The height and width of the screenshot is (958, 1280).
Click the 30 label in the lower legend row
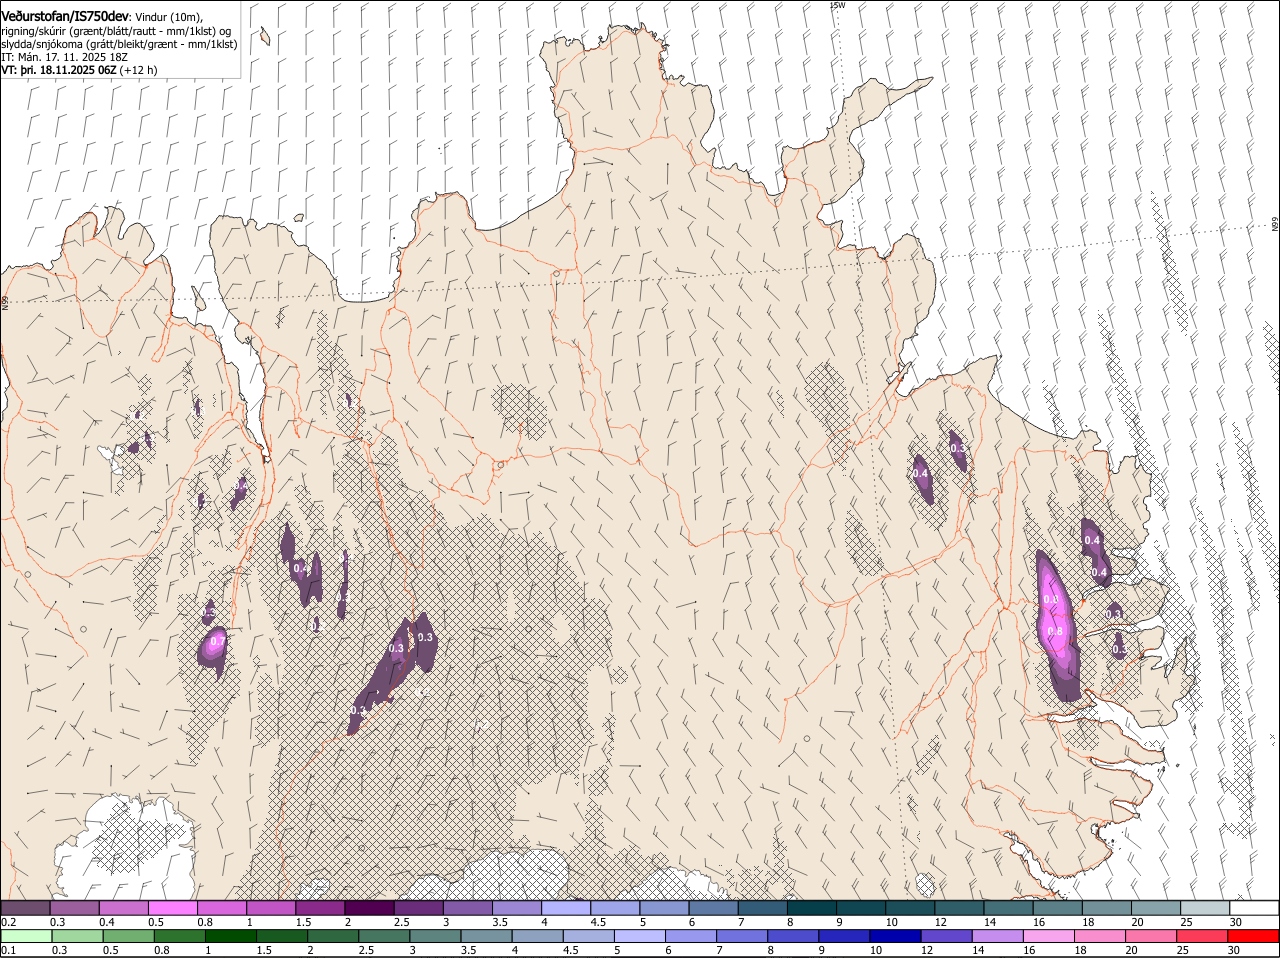[x=1234, y=950]
